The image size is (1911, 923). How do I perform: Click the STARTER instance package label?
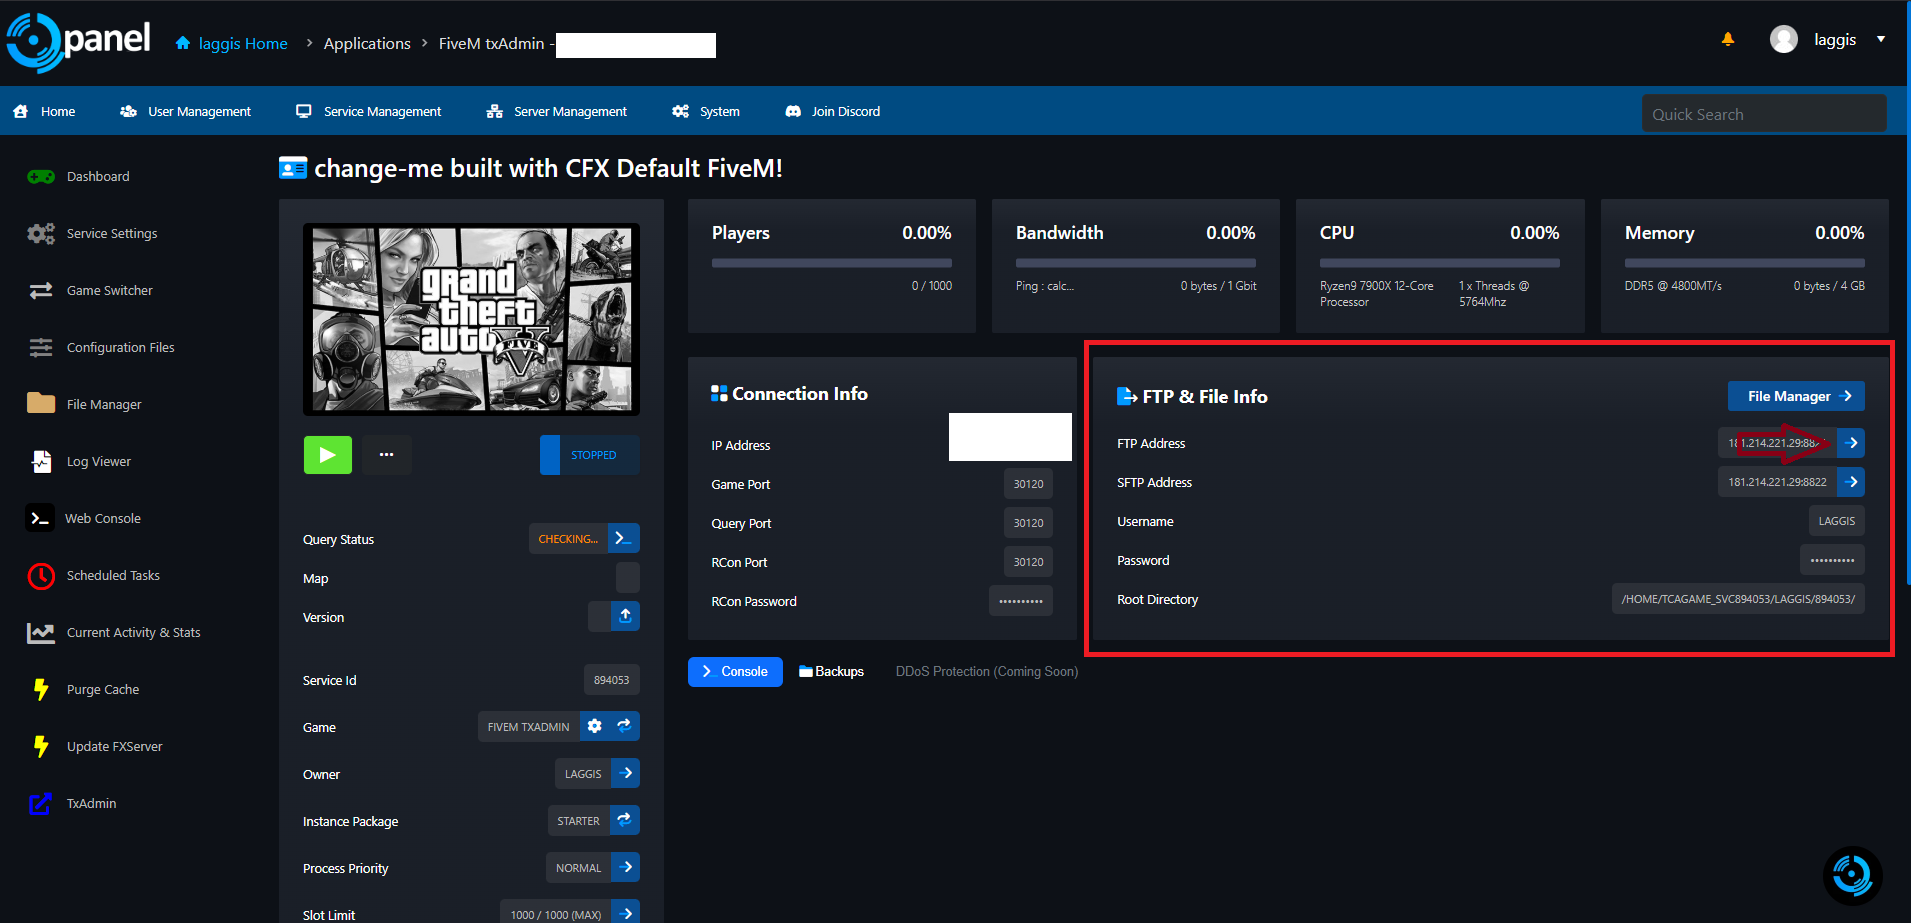click(579, 820)
